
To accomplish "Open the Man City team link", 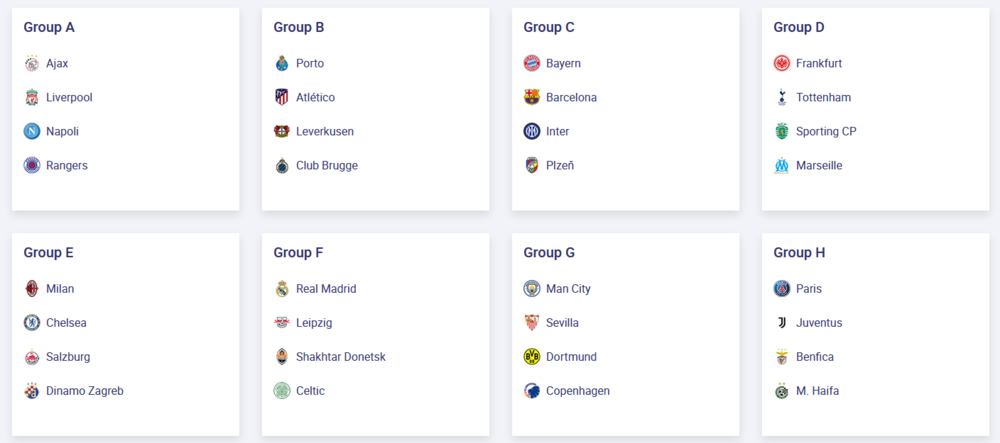I will [568, 289].
